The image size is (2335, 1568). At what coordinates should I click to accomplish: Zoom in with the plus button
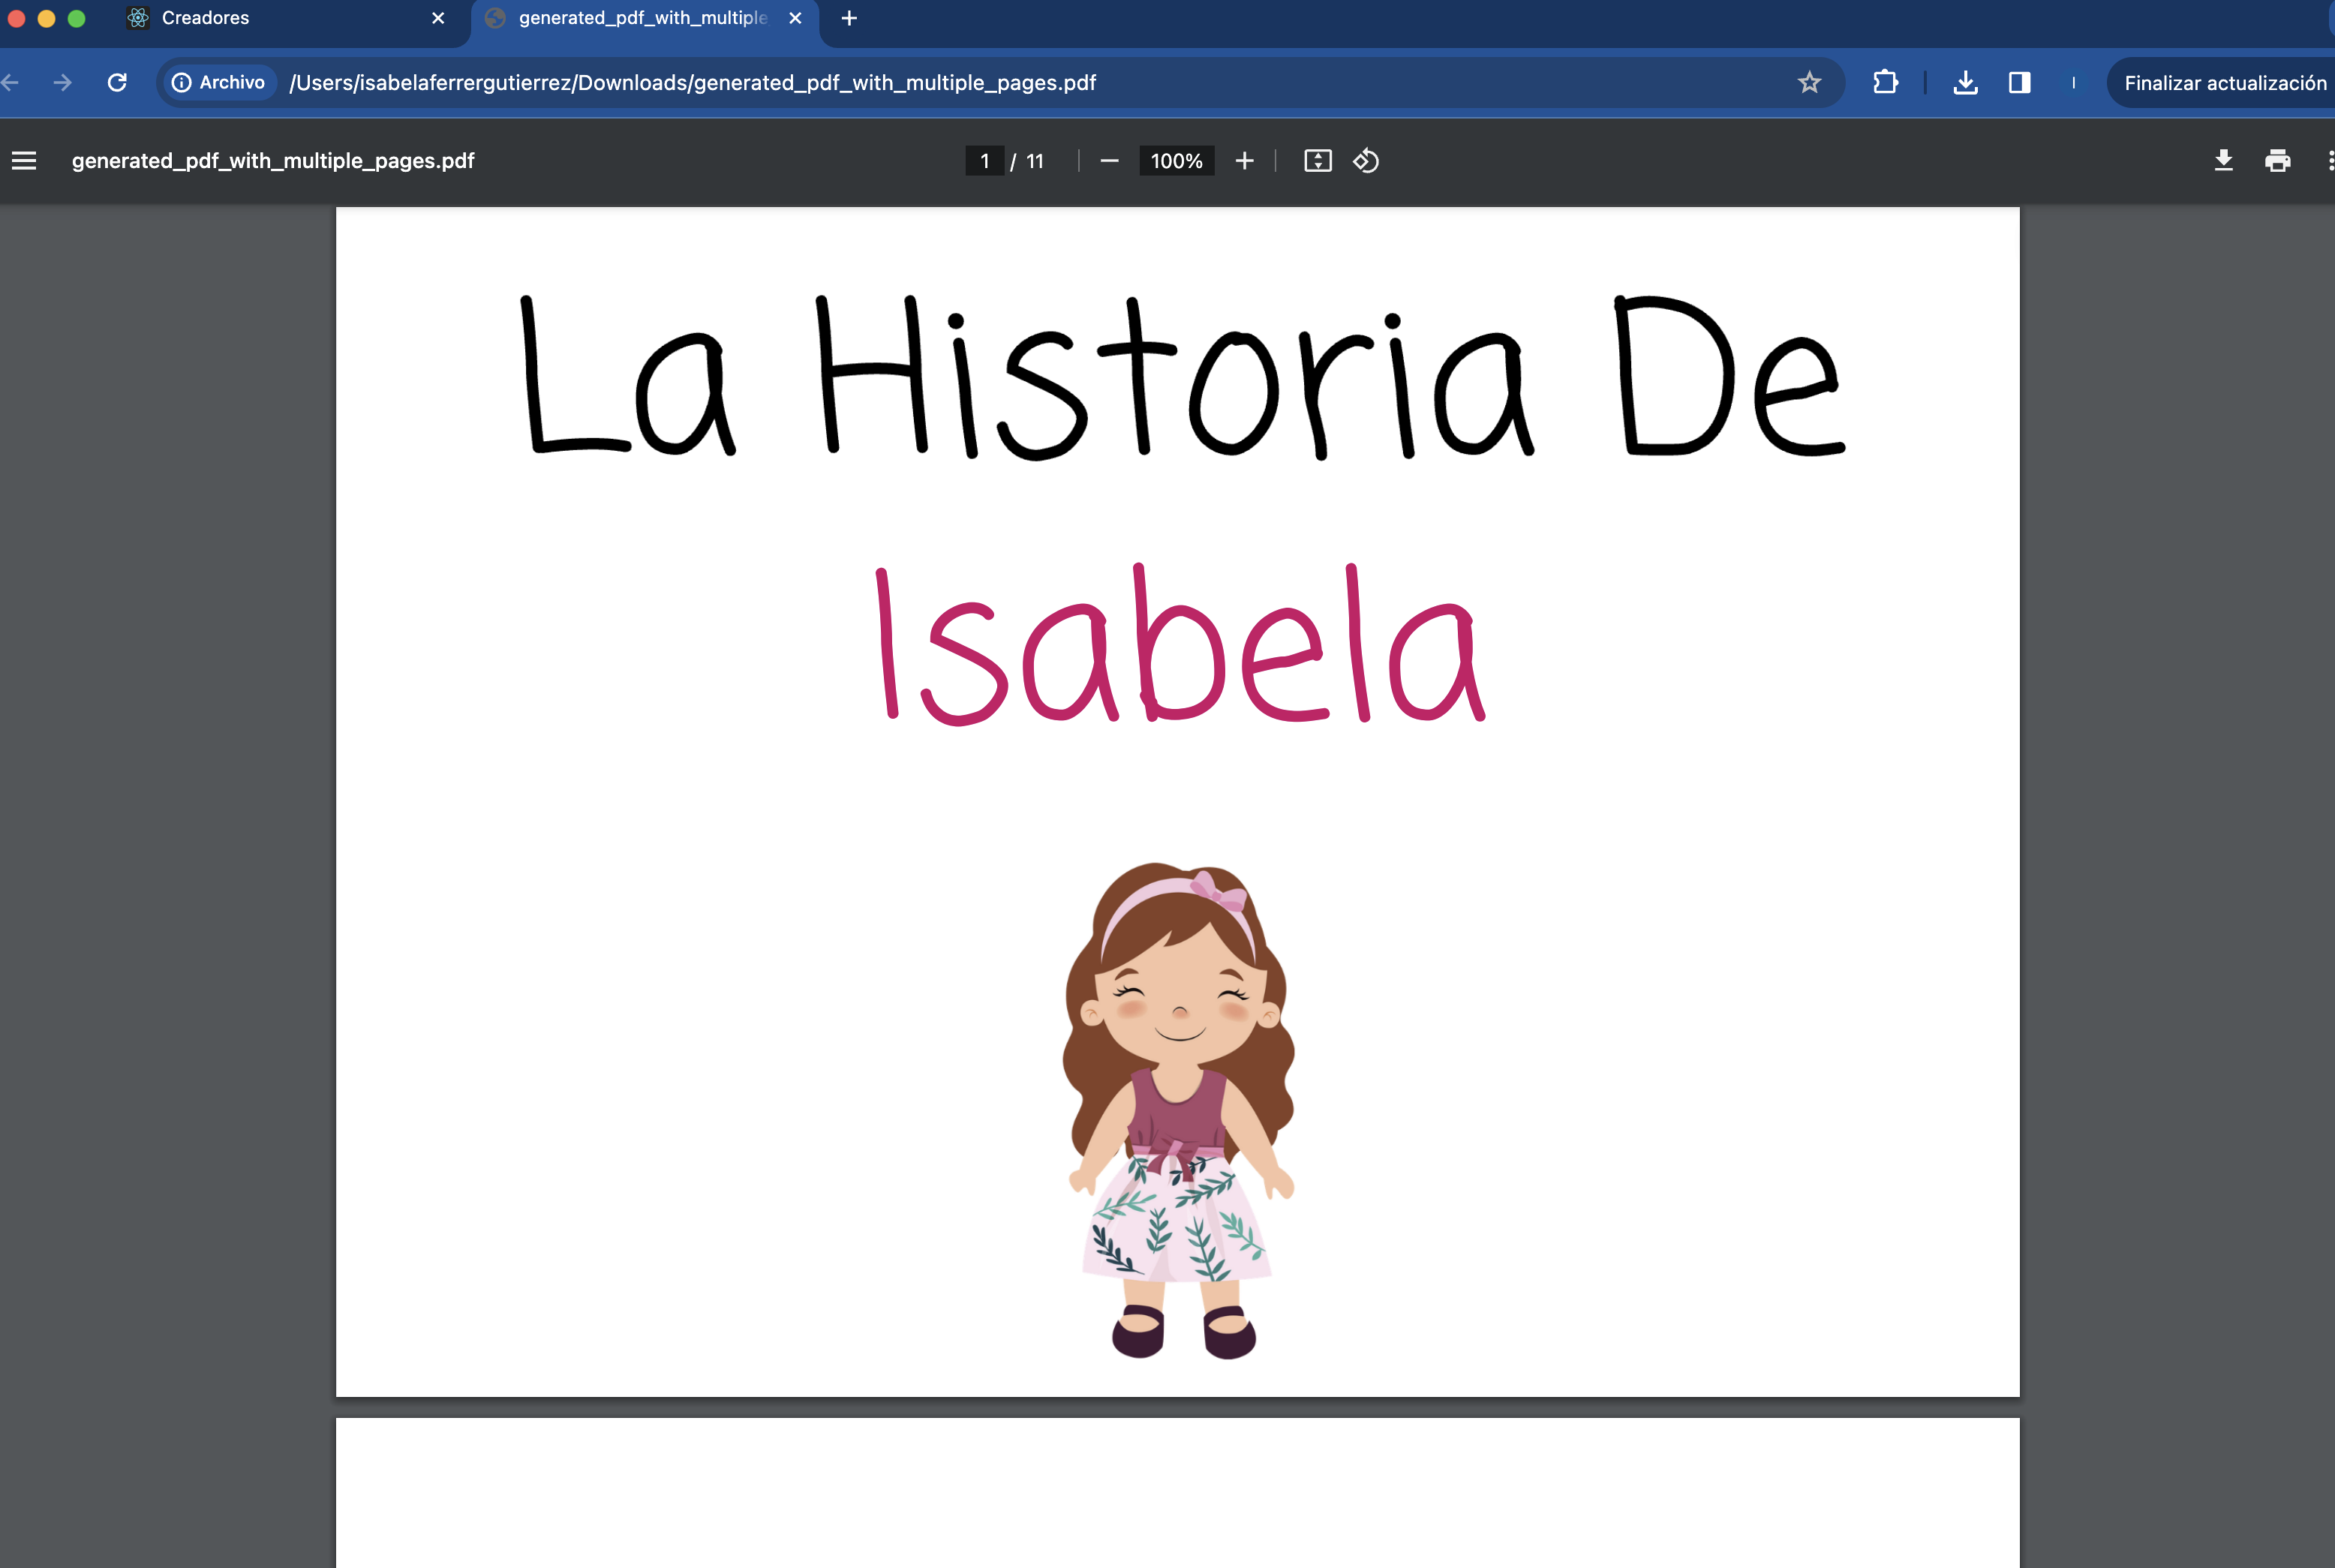click(1244, 161)
